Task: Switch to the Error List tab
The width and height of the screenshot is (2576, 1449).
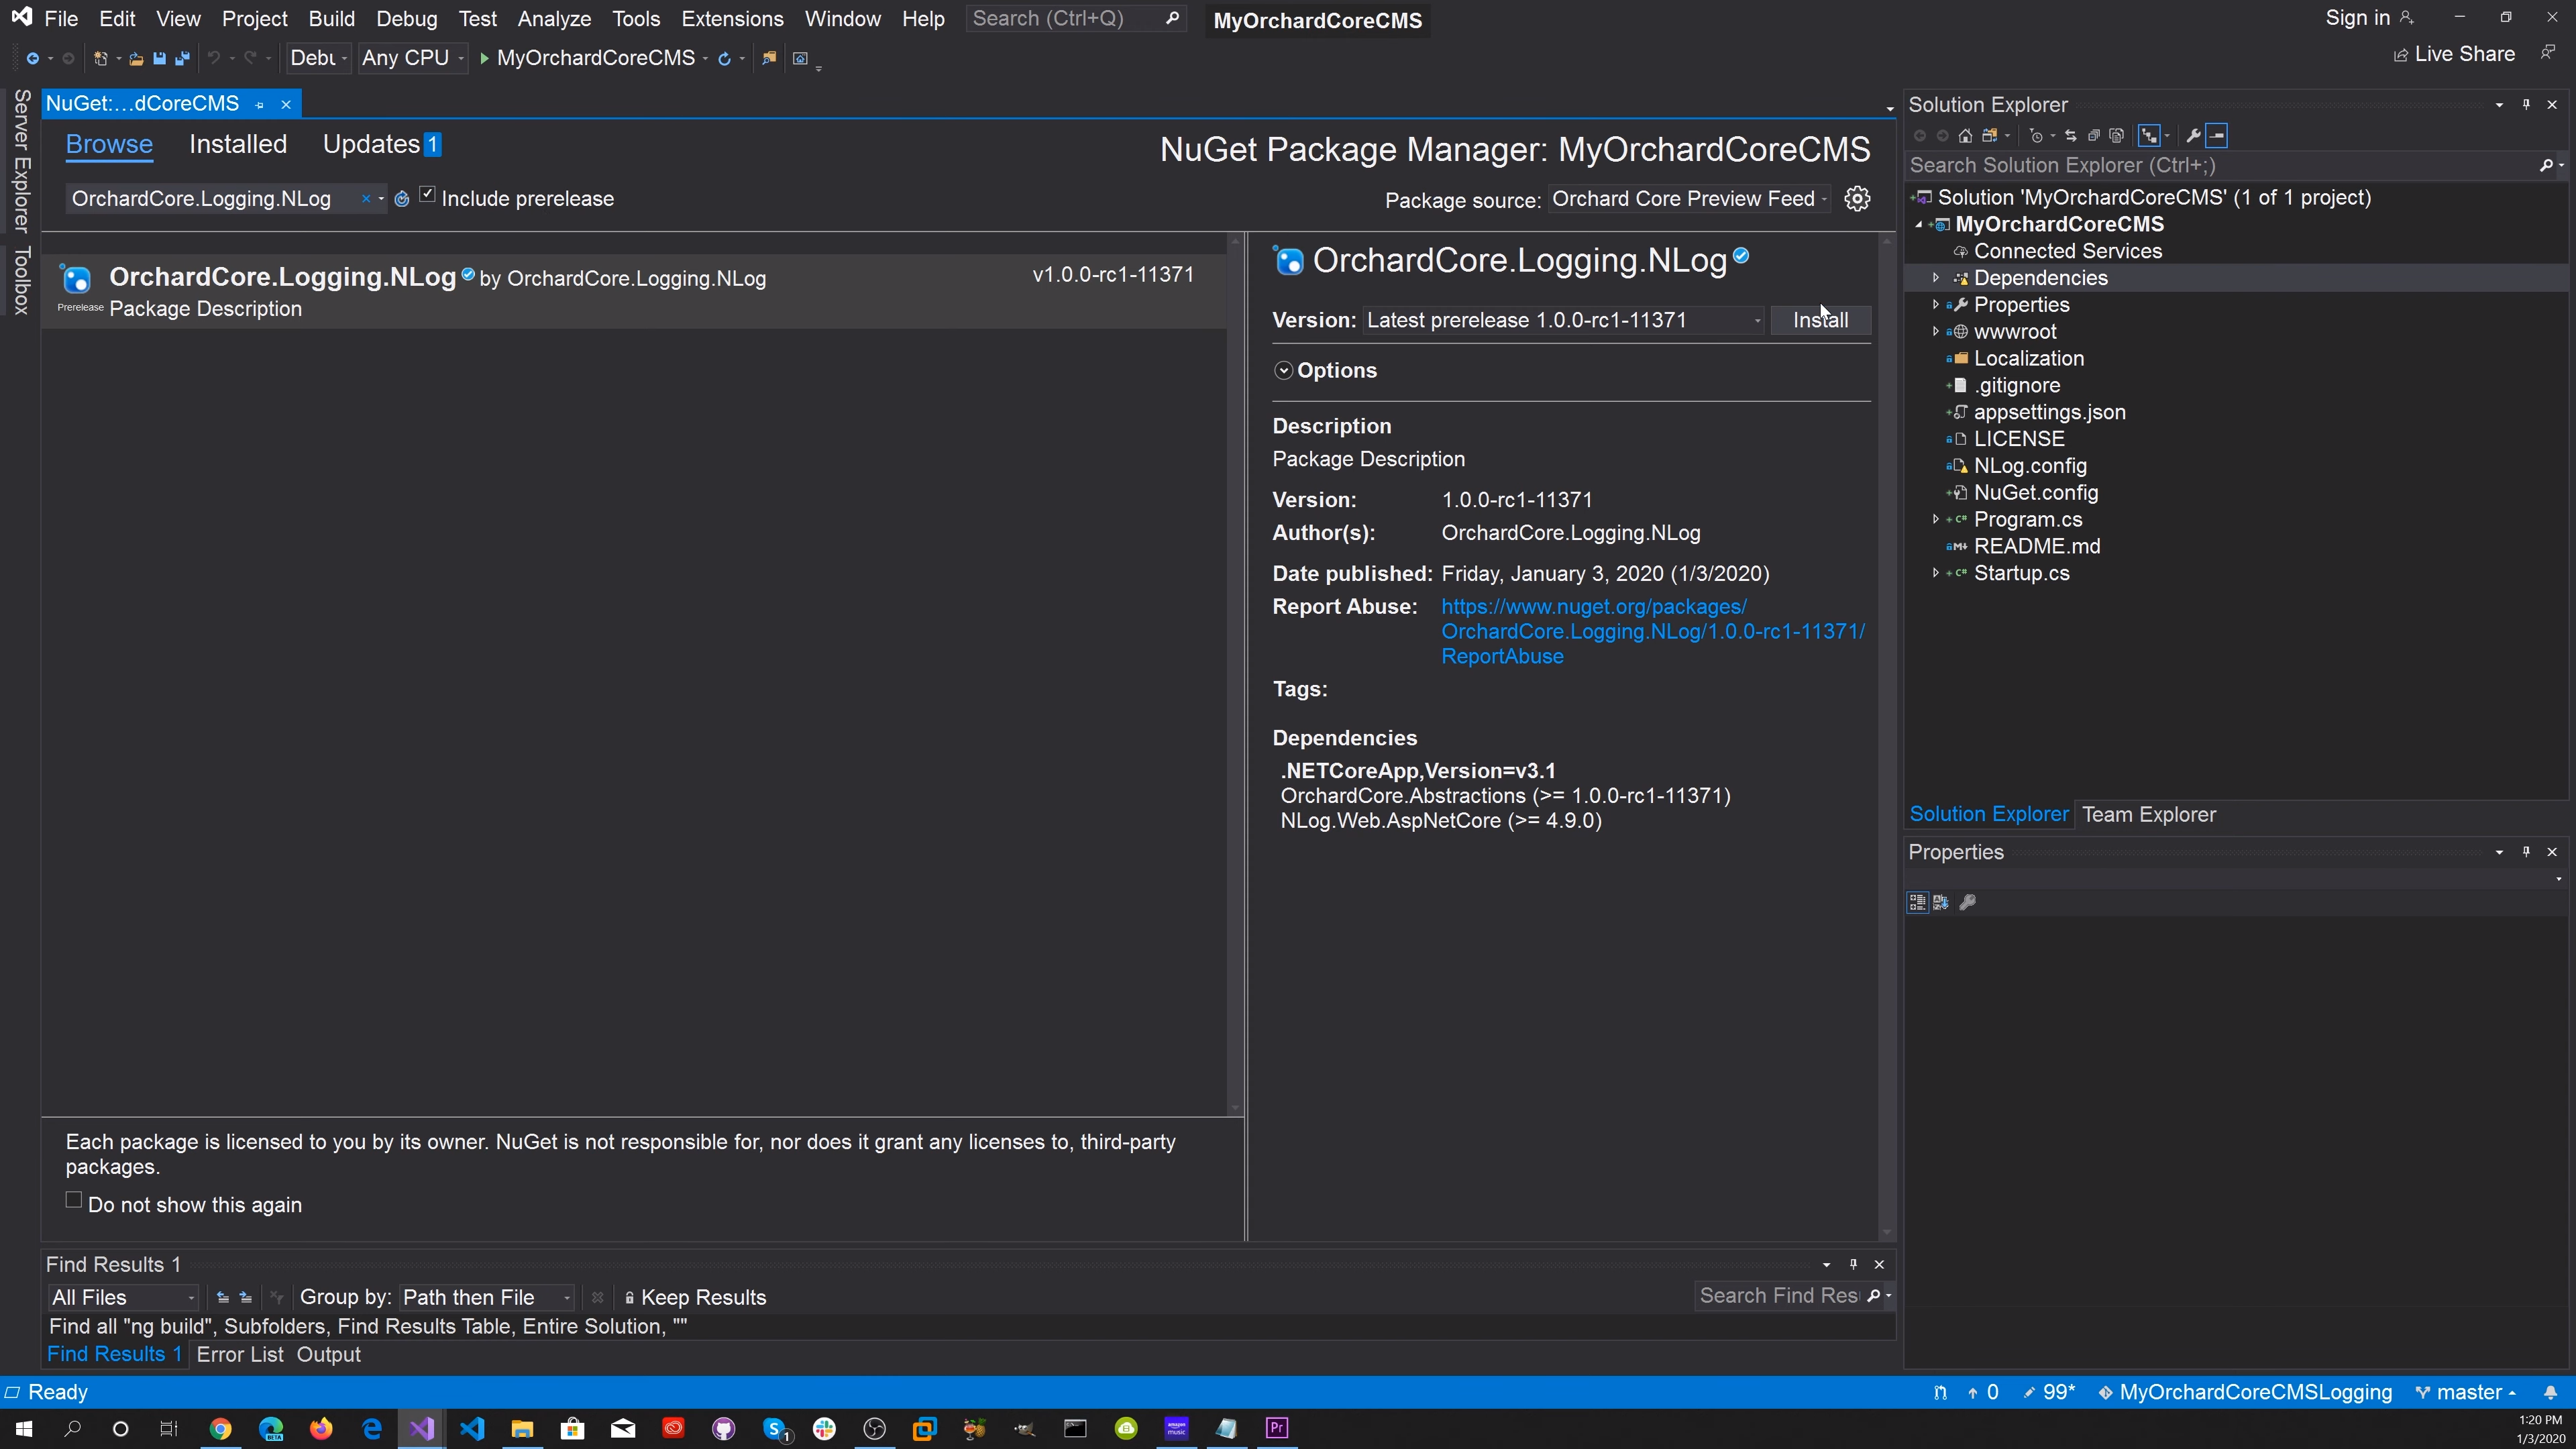Action: pyautogui.click(x=240, y=1354)
